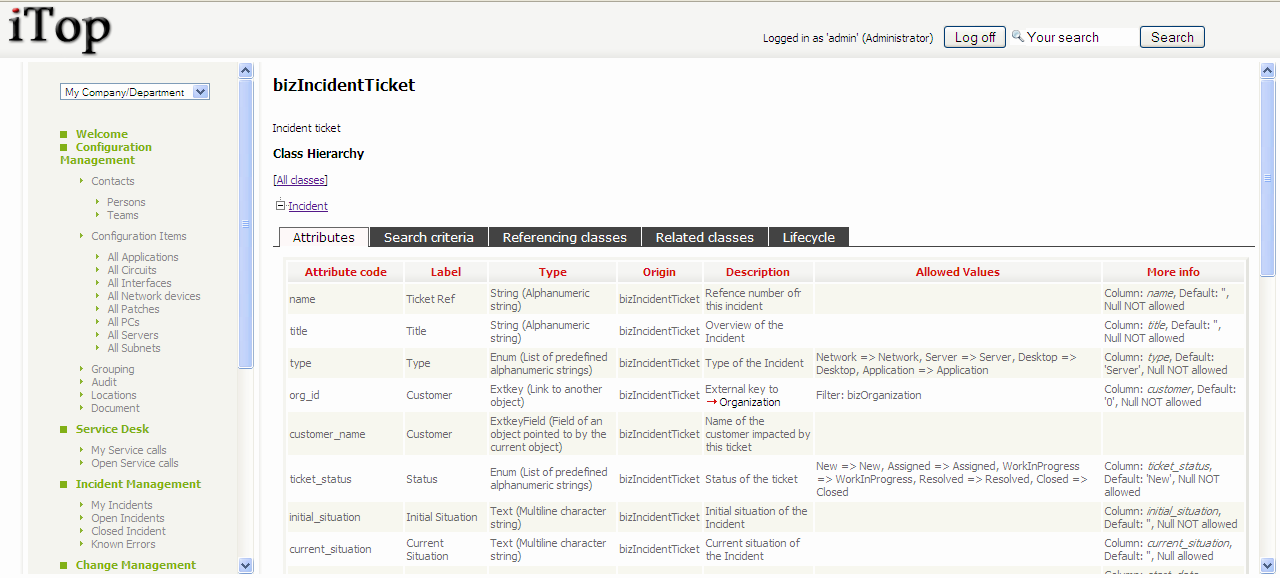Image resolution: width=1280 pixels, height=578 pixels.
Task: Open the My Company/Department dropdown
Action: tap(135, 92)
